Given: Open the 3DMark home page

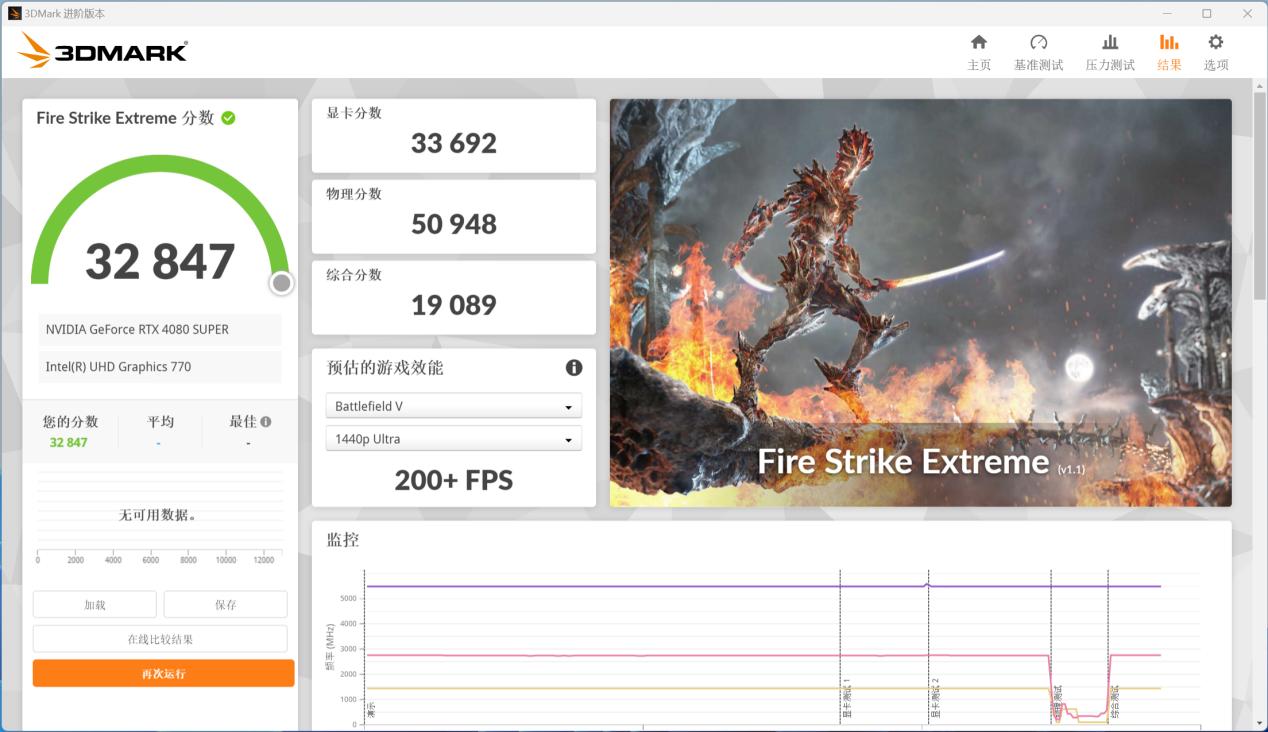Looking at the screenshot, I should [x=978, y=50].
